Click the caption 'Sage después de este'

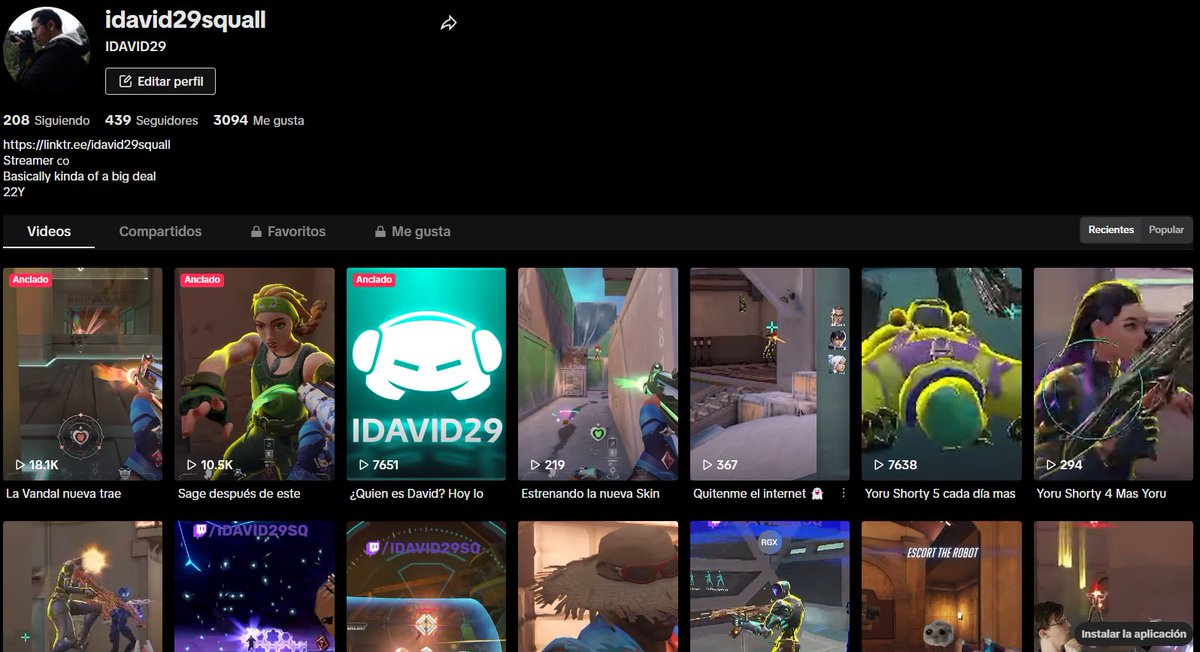tap(239, 494)
